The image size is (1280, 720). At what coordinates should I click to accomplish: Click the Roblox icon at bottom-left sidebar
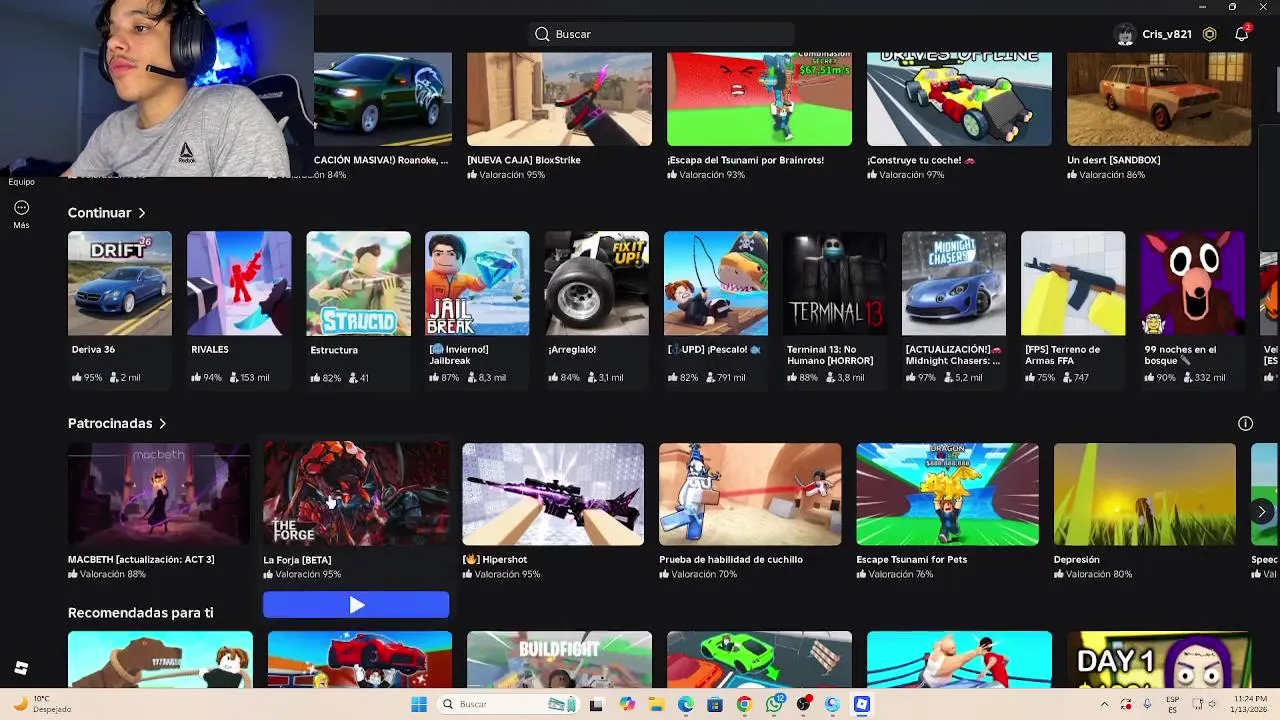tap(21, 668)
